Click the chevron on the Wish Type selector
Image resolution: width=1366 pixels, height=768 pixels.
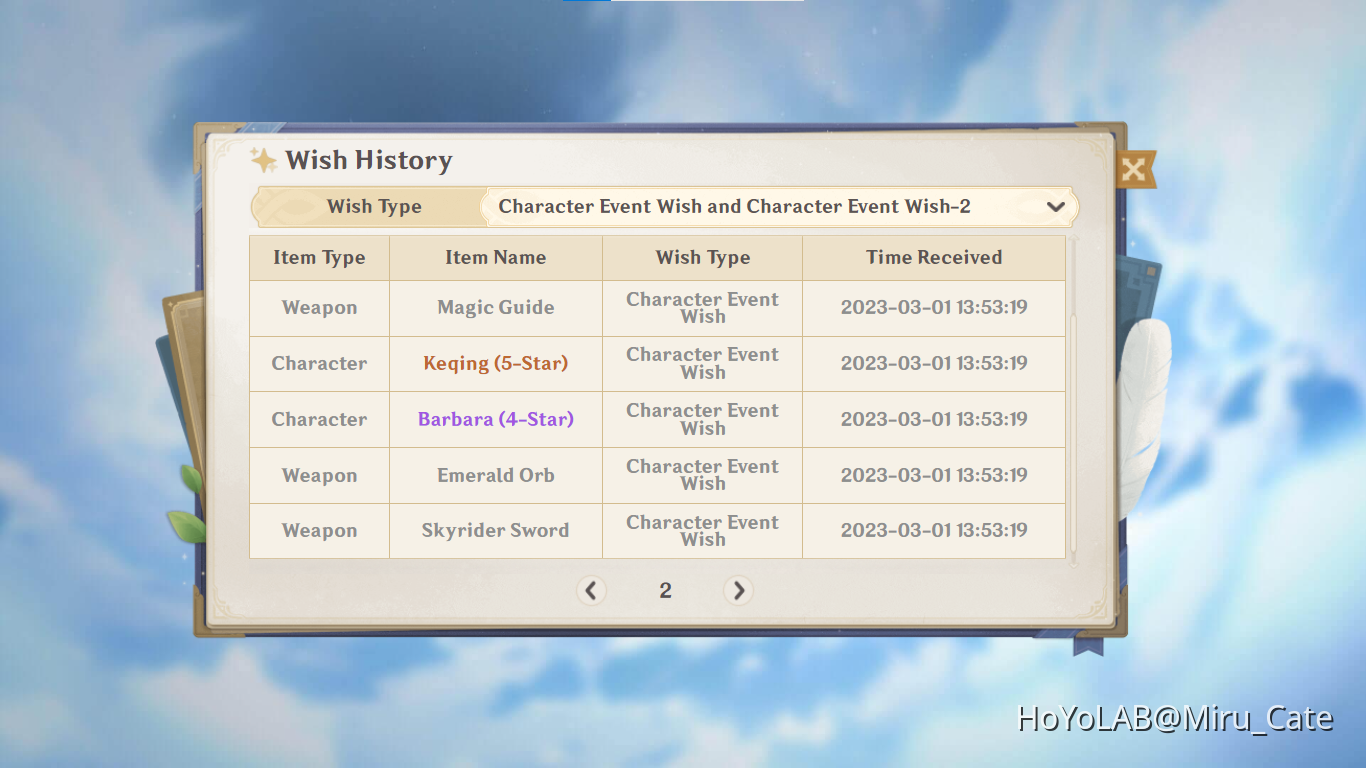click(1055, 207)
